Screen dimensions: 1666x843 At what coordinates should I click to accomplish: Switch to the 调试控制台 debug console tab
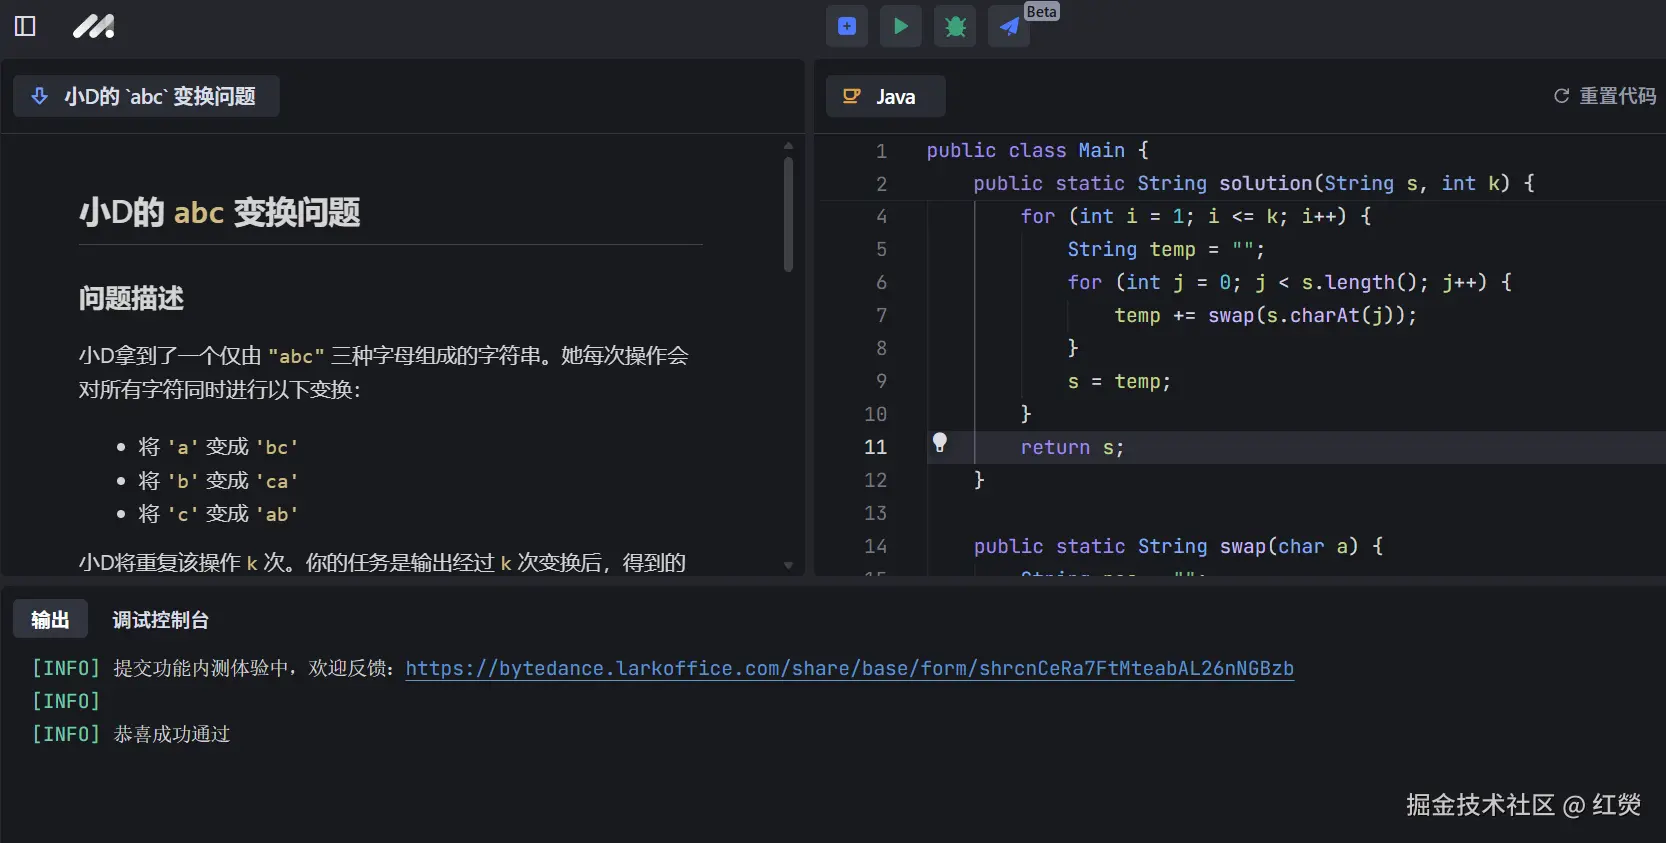click(x=160, y=620)
